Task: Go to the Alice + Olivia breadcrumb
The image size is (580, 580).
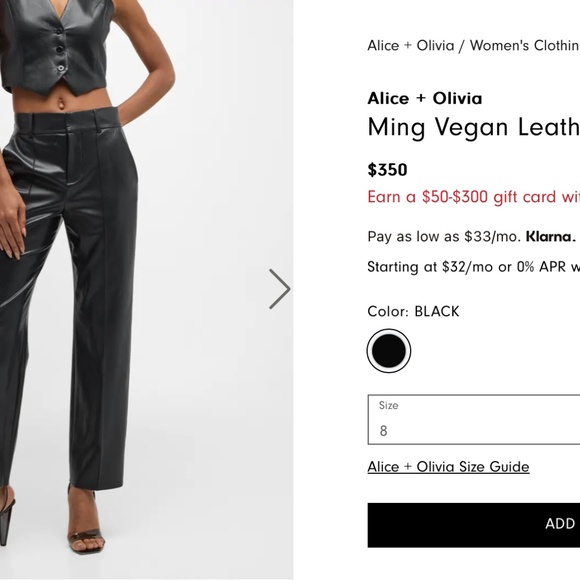Action: pyautogui.click(x=411, y=45)
